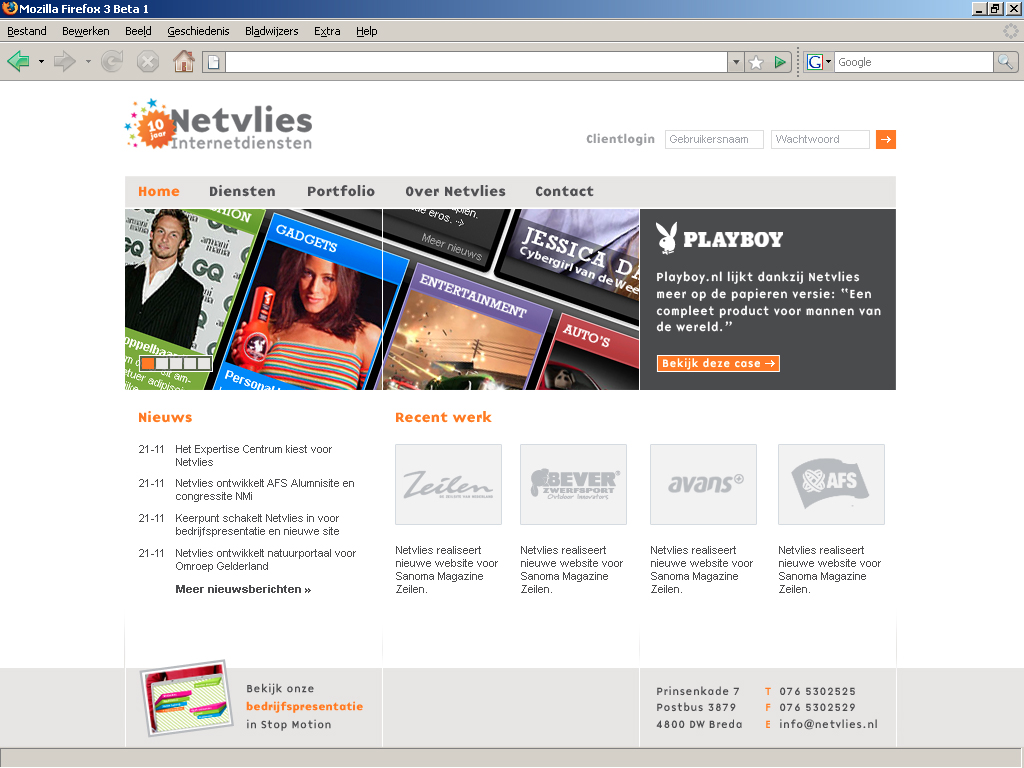Click the Reload page icon
Image resolution: width=1024 pixels, height=768 pixels.
pyautogui.click(x=112, y=62)
